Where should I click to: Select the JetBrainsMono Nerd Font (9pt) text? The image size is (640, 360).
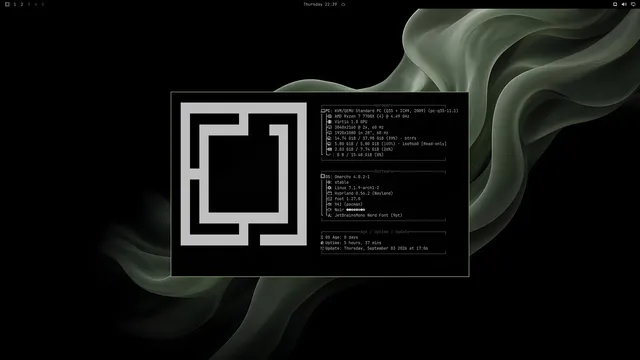point(369,215)
